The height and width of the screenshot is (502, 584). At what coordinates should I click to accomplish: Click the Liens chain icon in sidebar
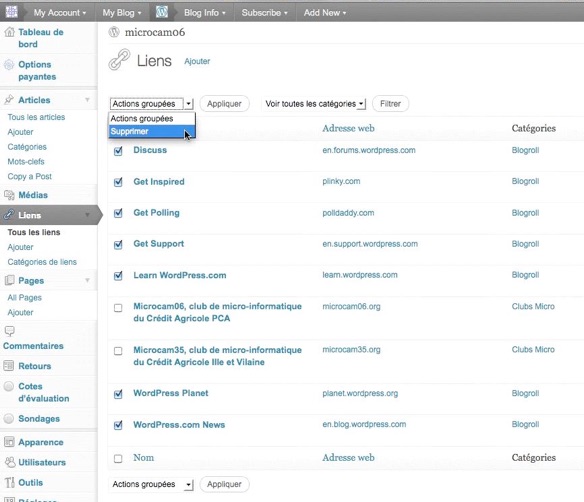point(9,215)
